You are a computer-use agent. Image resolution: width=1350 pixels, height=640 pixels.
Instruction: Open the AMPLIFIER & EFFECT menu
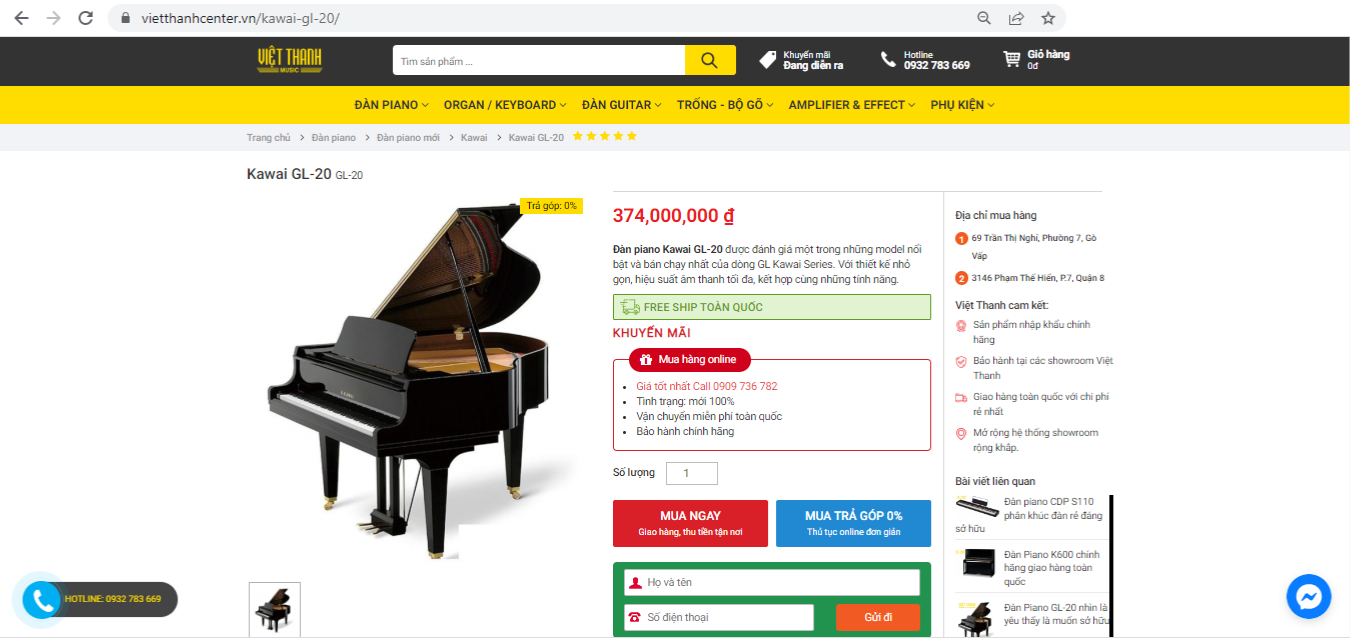tap(852, 105)
